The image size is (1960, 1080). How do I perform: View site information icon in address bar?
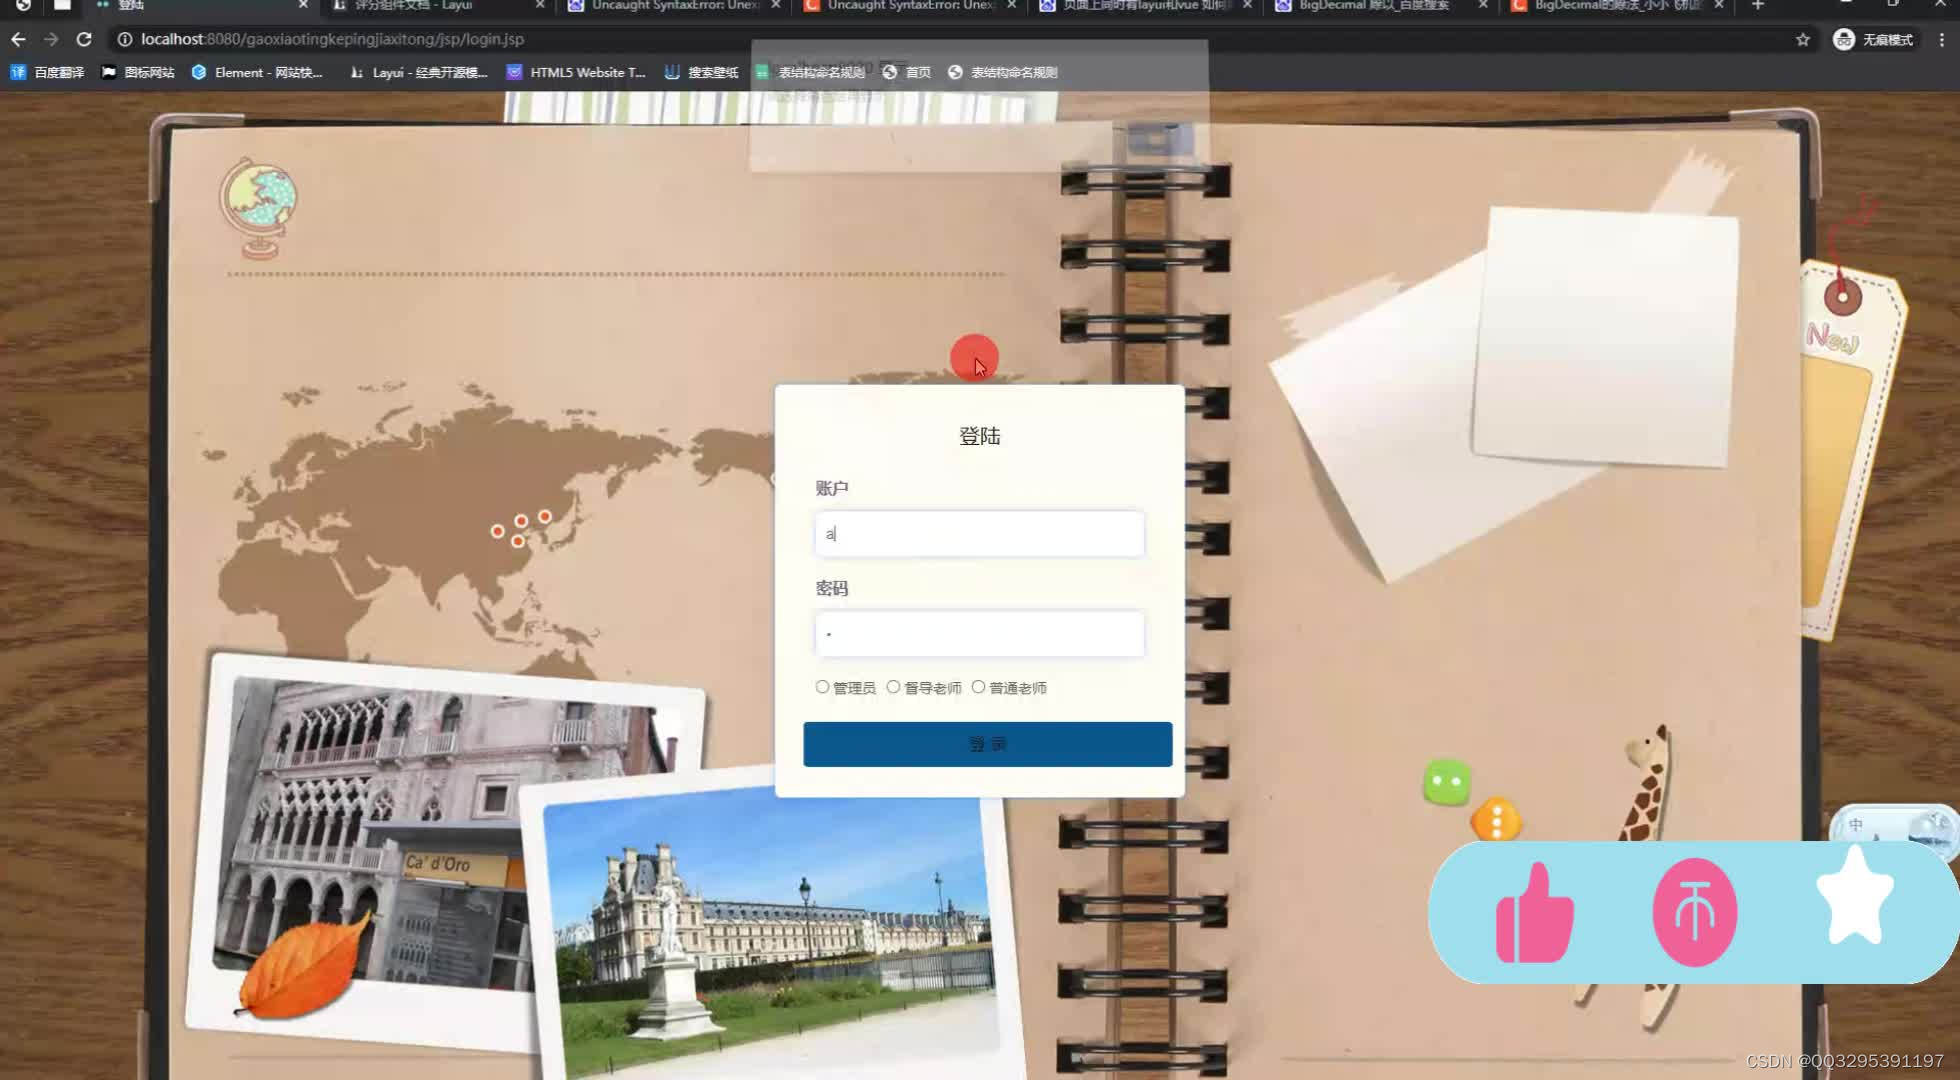click(125, 39)
